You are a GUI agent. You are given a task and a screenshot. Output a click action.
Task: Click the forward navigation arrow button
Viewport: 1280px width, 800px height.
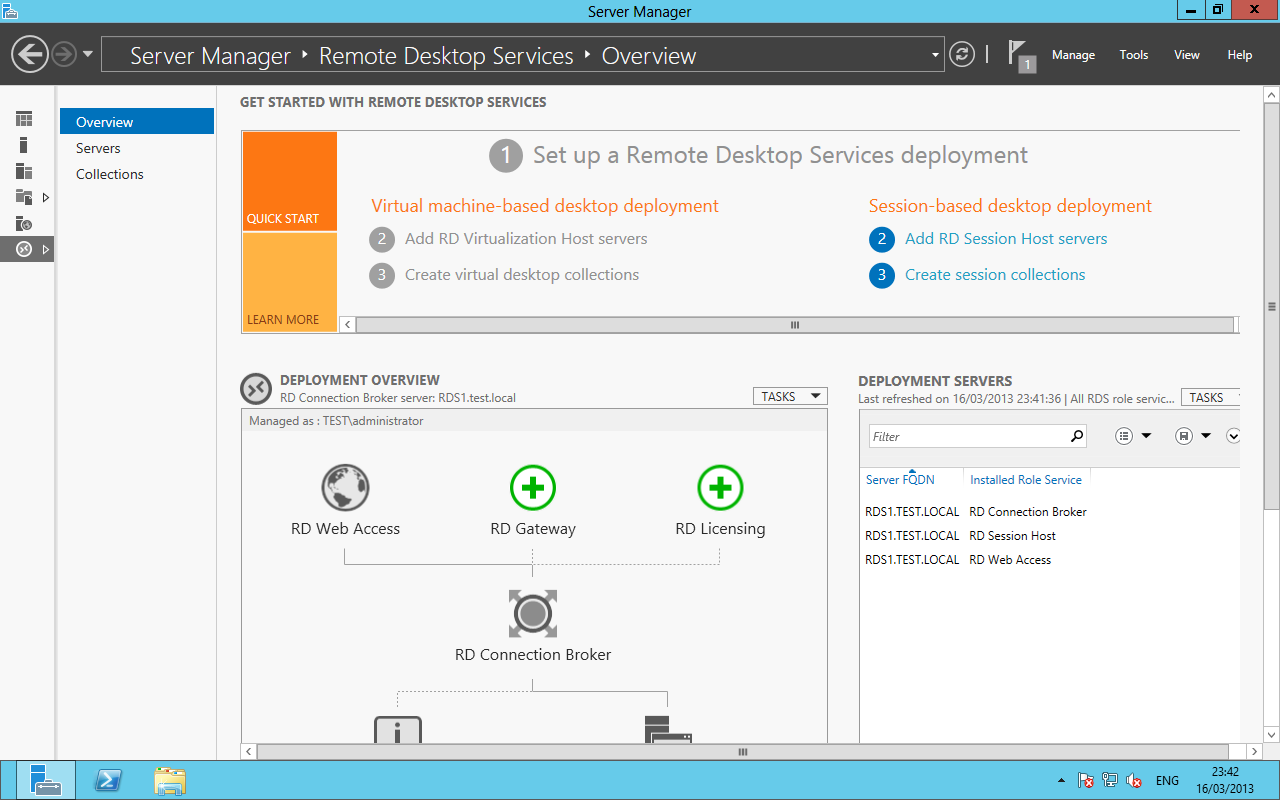coord(64,54)
